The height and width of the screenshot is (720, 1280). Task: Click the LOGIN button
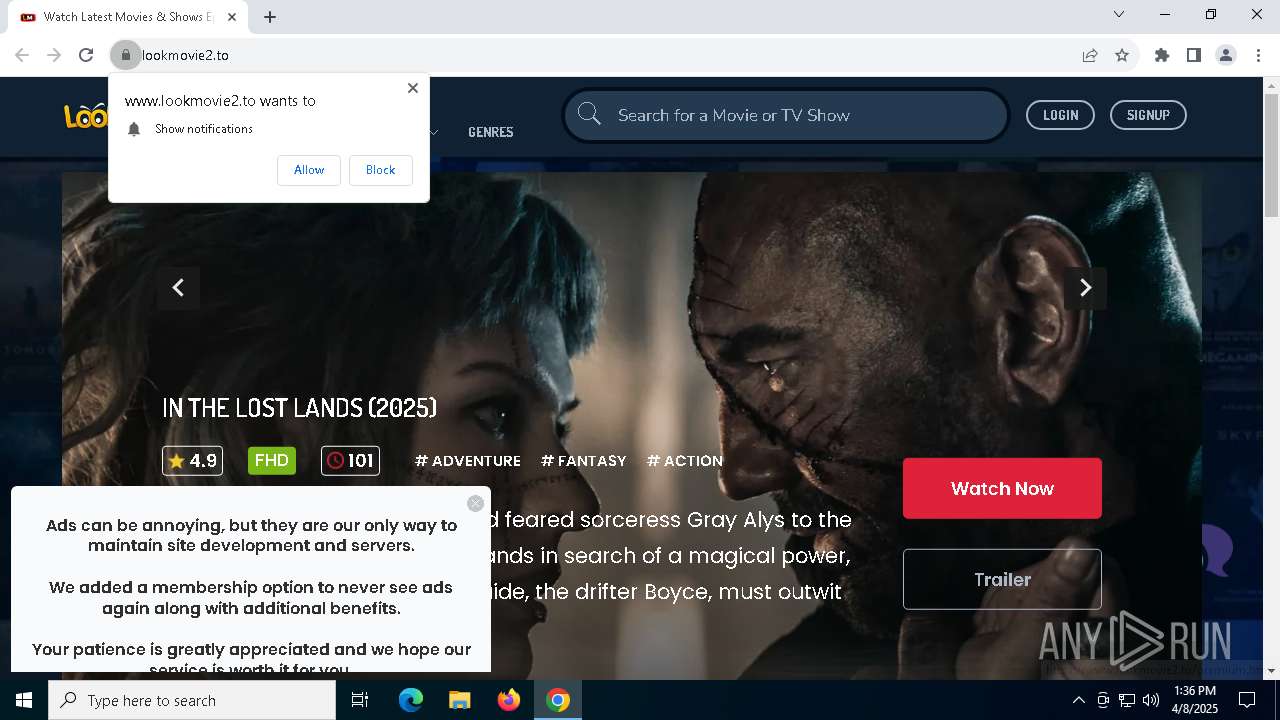click(1060, 115)
